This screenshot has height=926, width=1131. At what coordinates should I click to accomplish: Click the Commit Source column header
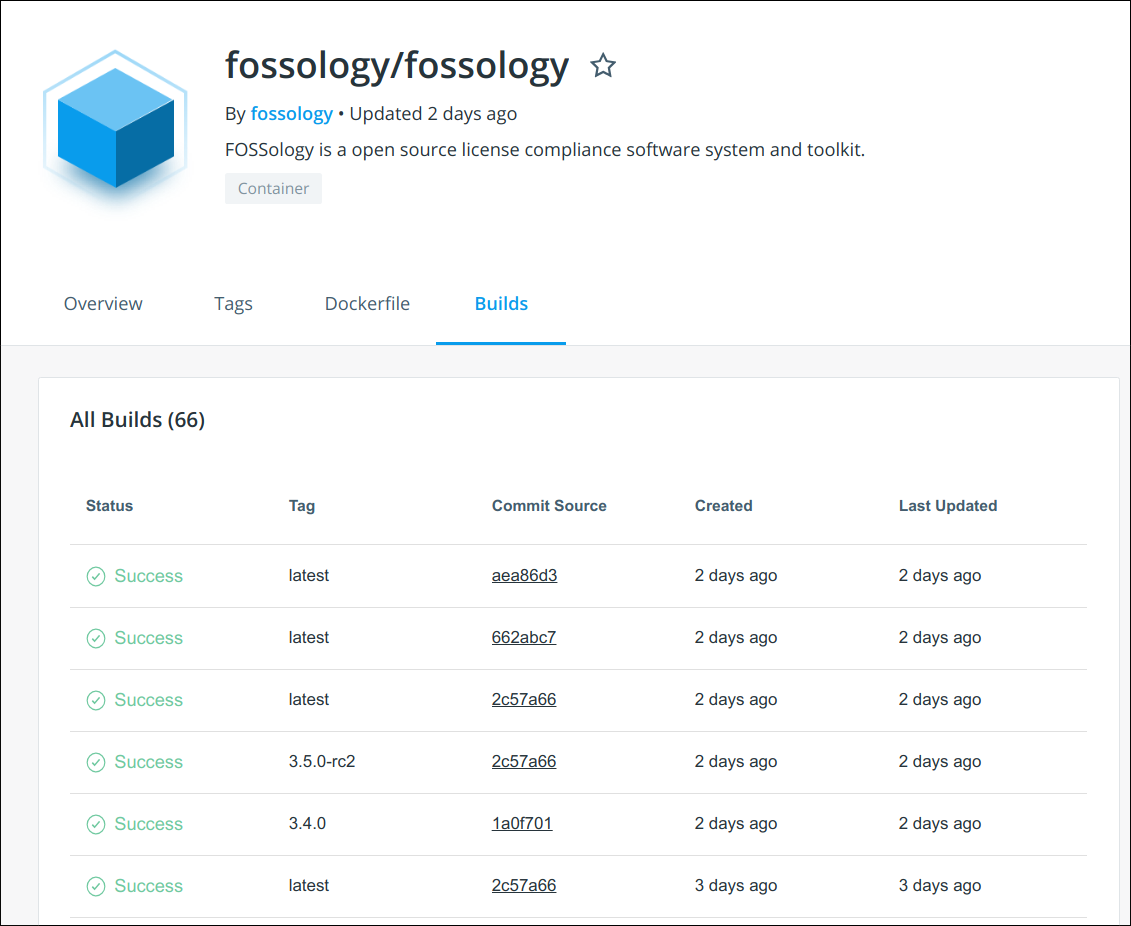pyautogui.click(x=549, y=505)
